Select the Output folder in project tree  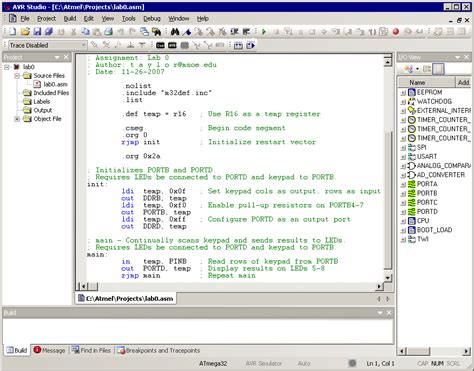43,110
